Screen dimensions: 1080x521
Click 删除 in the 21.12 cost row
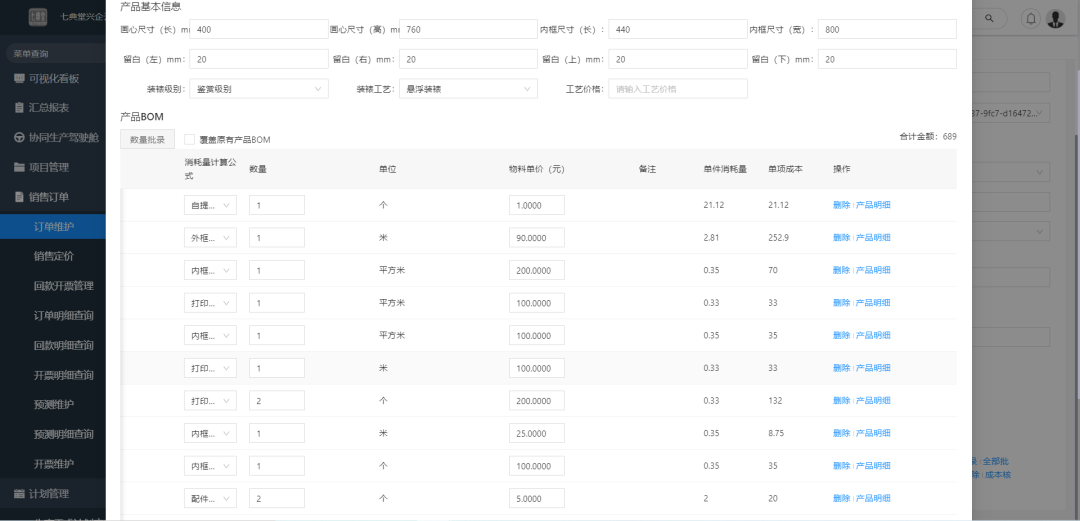tap(841, 205)
